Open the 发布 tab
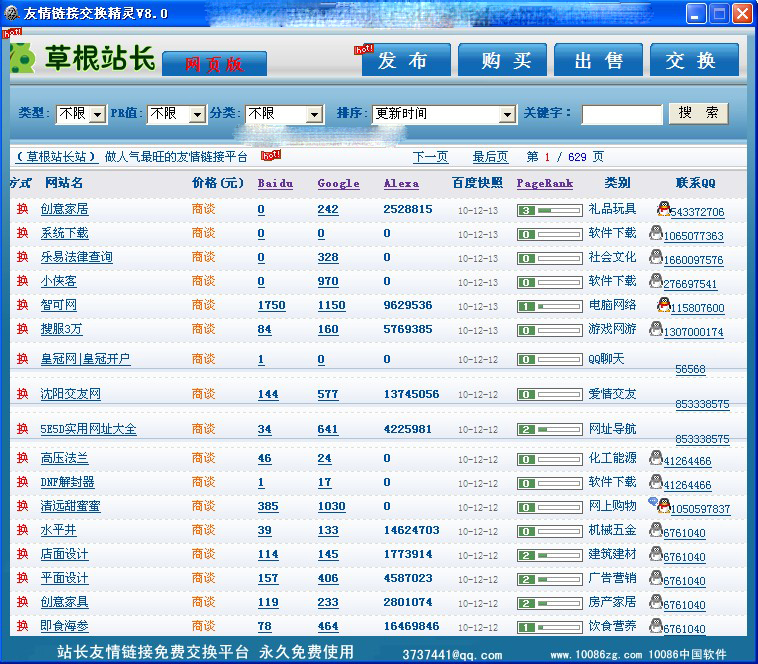Screen dimensions: 758x664 click(402, 61)
